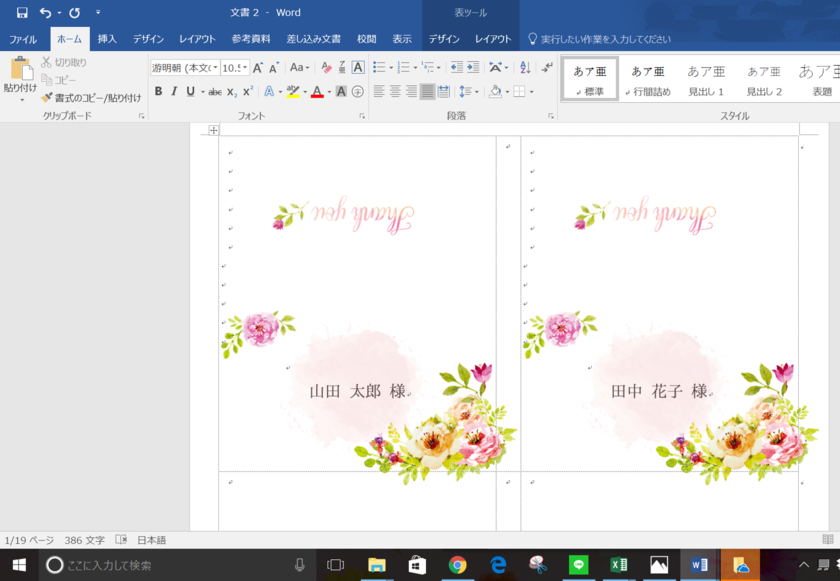Switch to the 校閲 ribbon tab

click(366, 38)
